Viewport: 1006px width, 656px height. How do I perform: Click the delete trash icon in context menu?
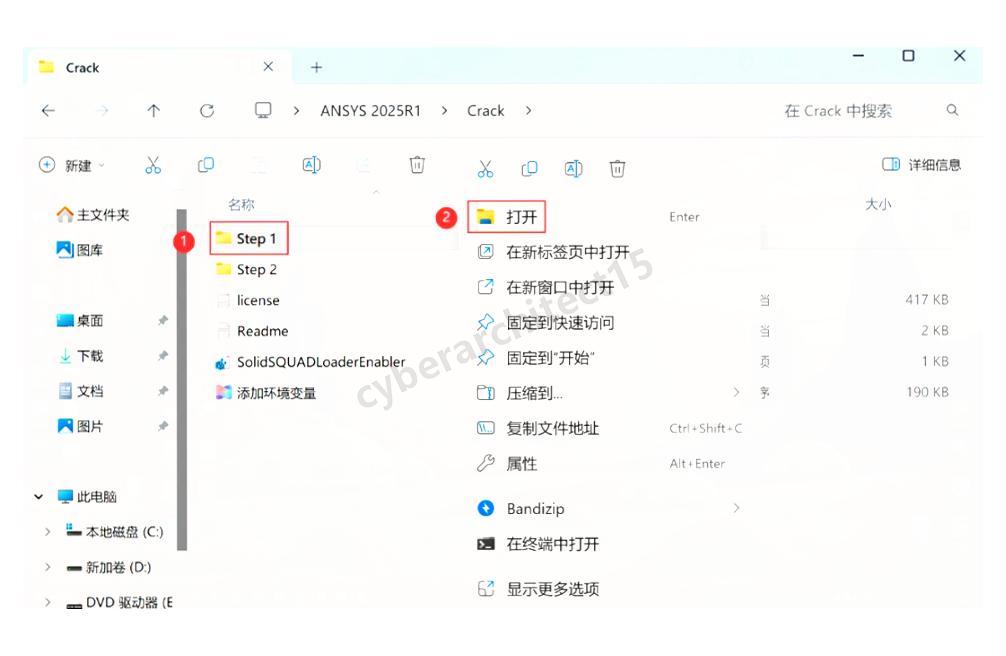pos(618,169)
